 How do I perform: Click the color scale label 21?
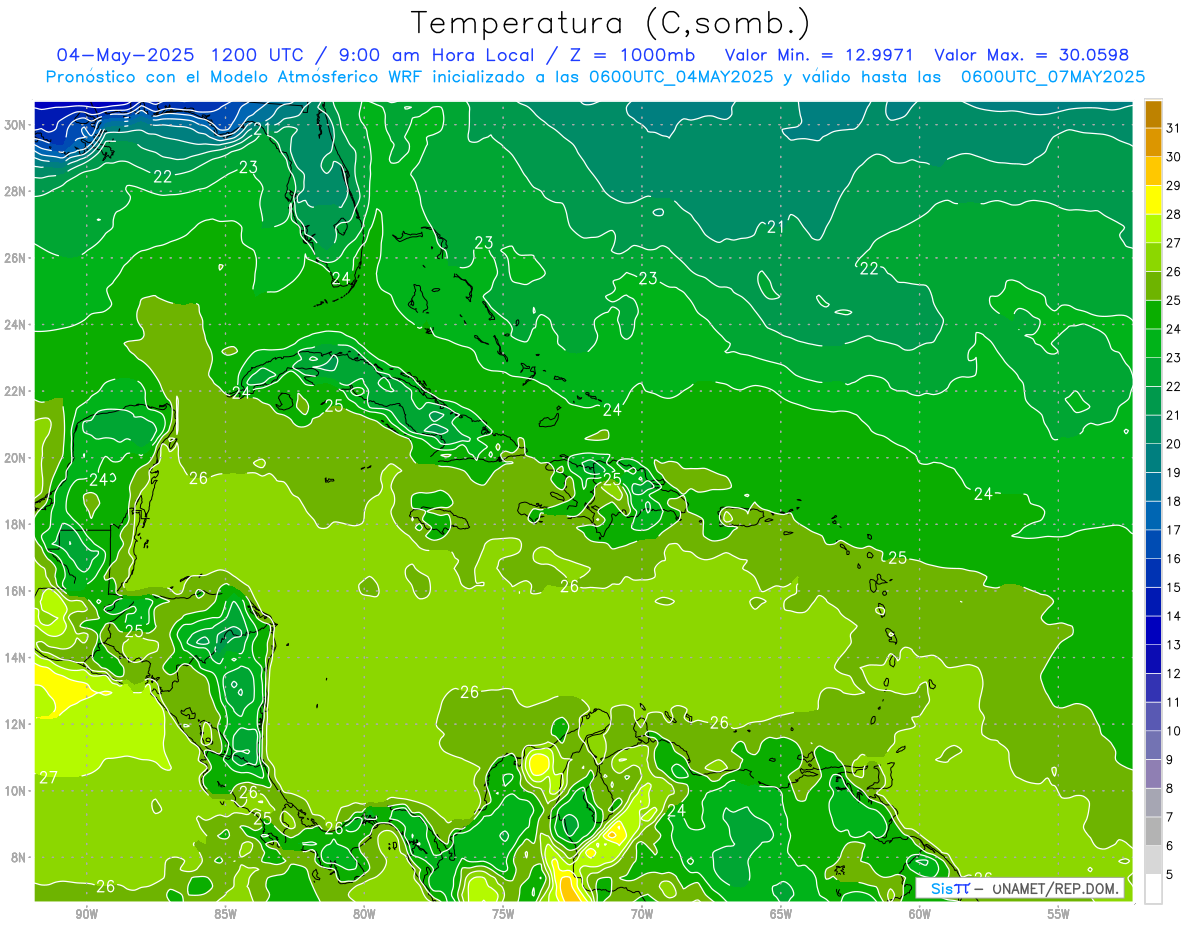tap(1174, 415)
